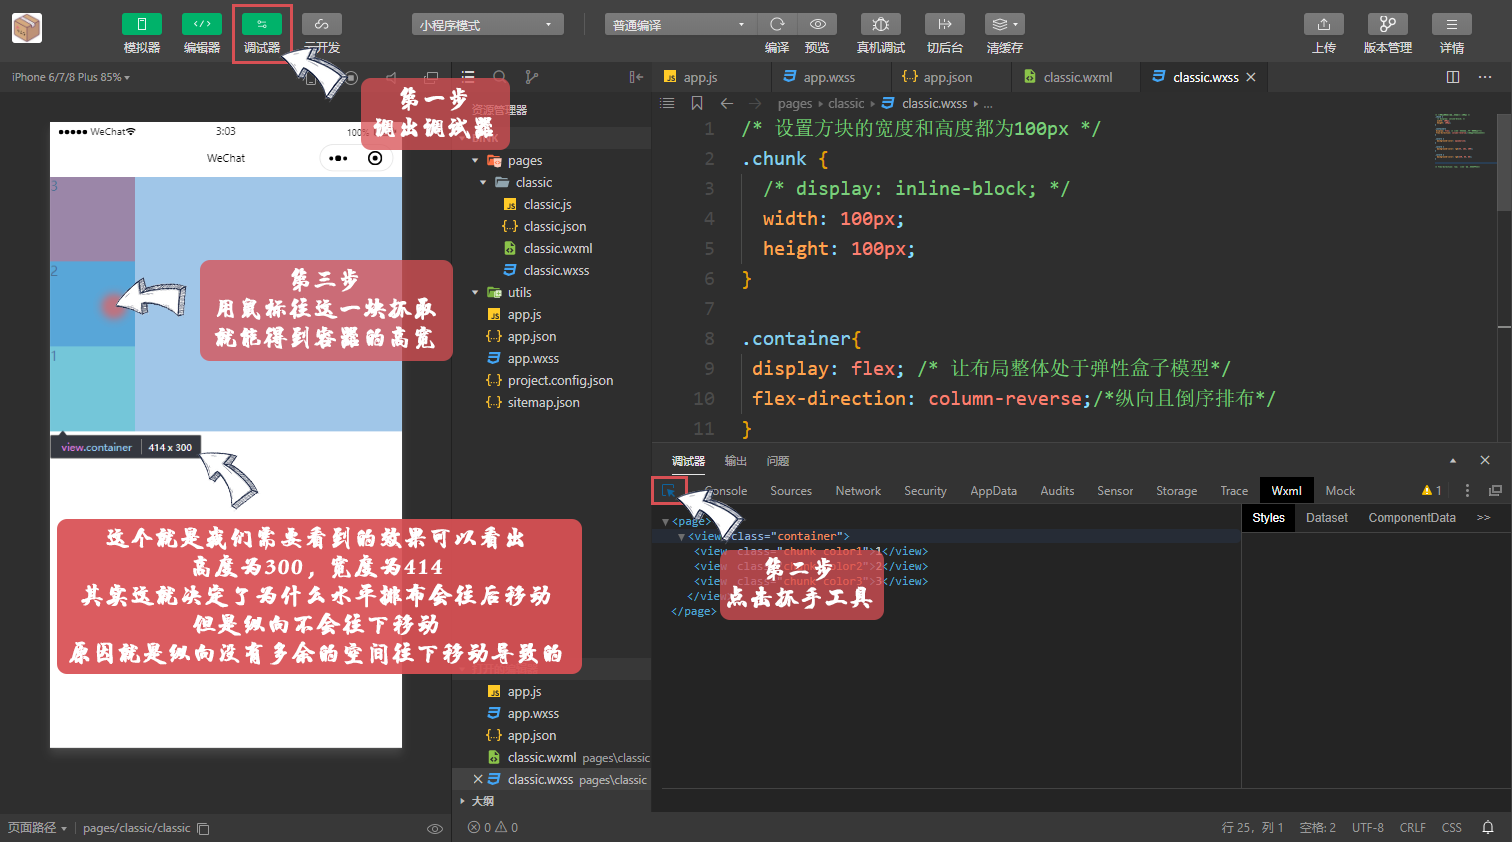Screen dimensions: 1512x842
Task: Expand the utils folder
Action: pyautogui.click(x=475, y=292)
